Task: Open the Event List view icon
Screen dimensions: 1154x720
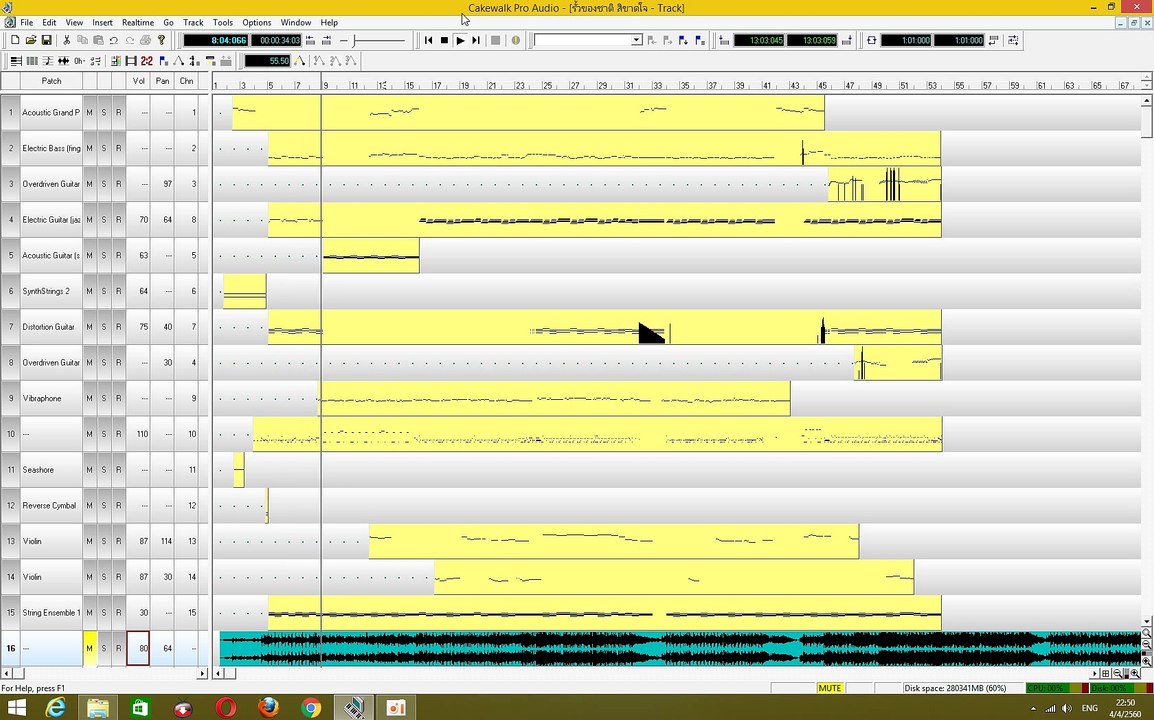Action: 32,61
